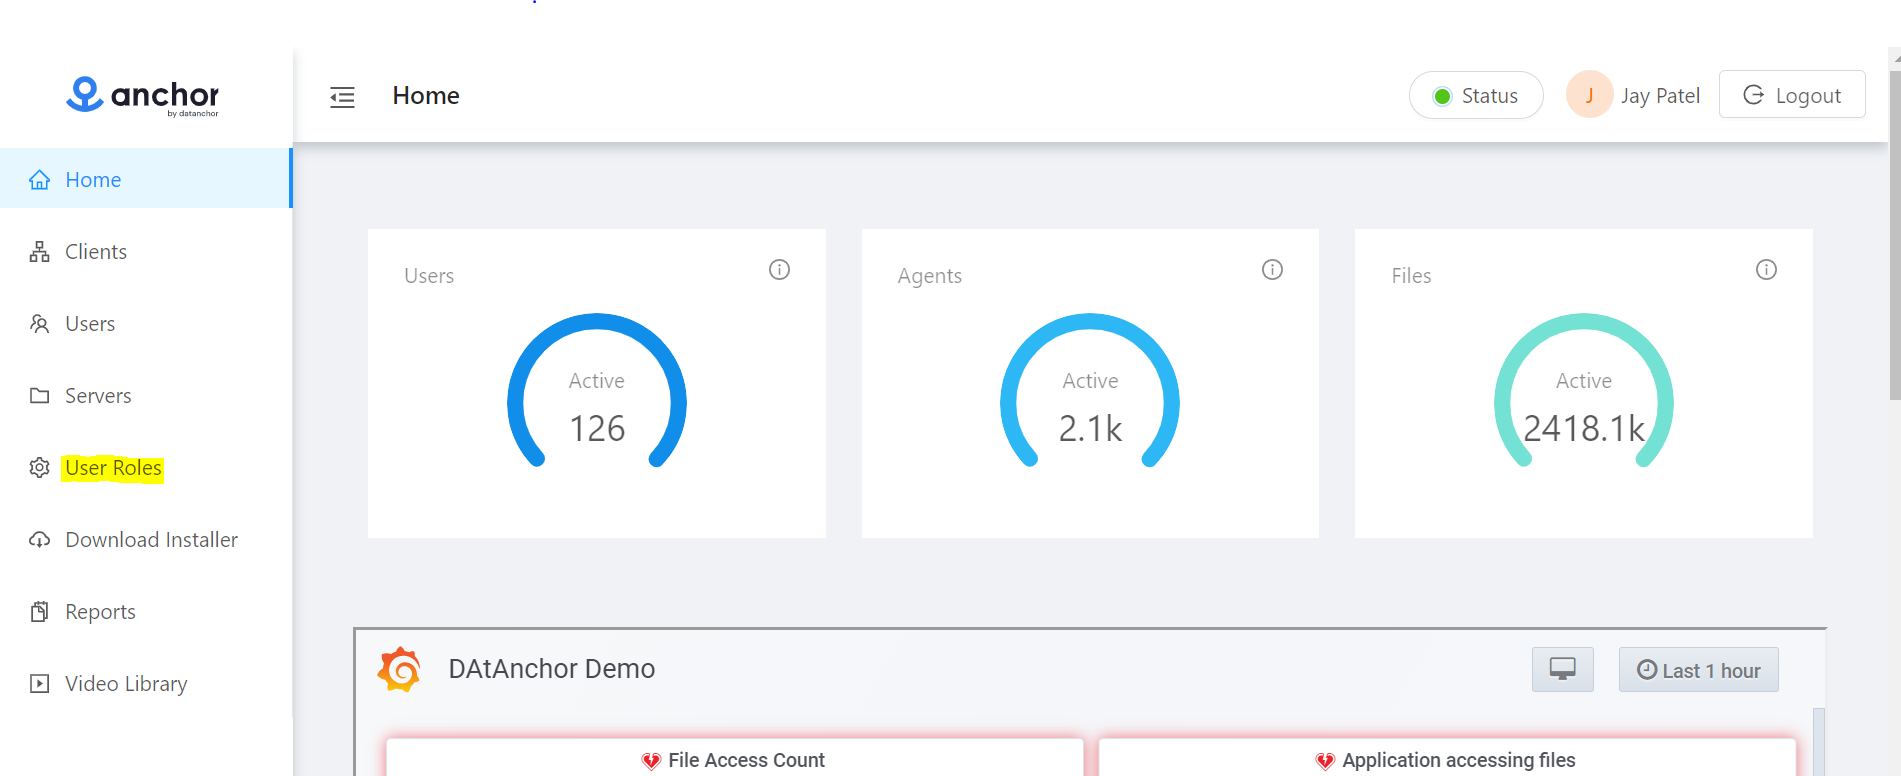Image resolution: width=1901 pixels, height=776 pixels.
Task: Click the Users people icon
Action: point(40,324)
